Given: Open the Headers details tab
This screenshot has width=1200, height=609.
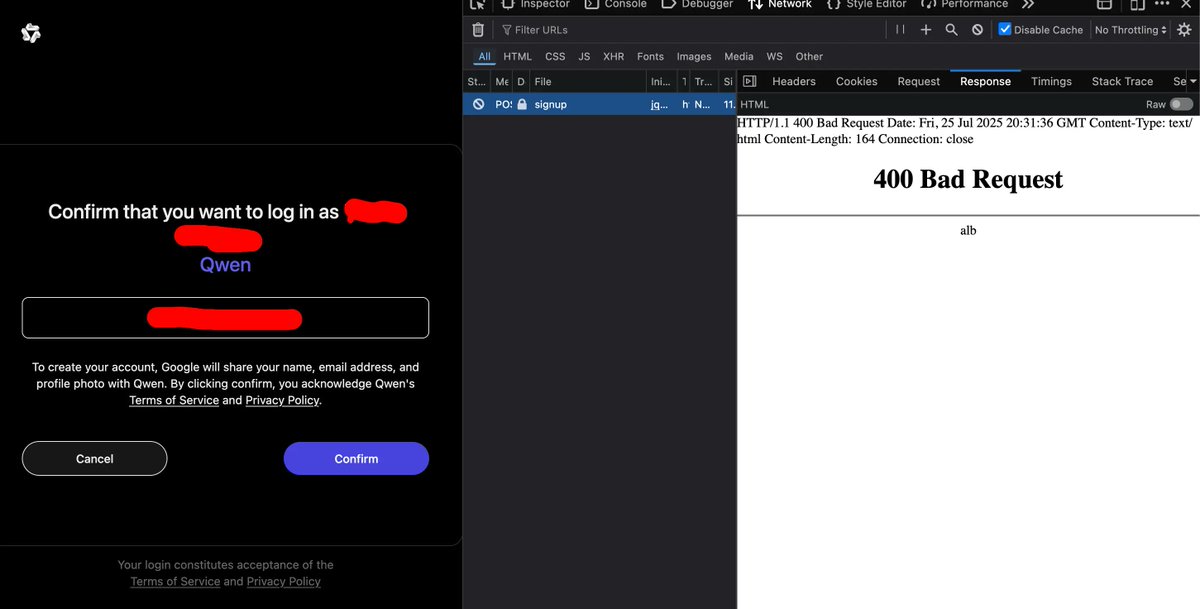Looking at the screenshot, I should click(794, 81).
